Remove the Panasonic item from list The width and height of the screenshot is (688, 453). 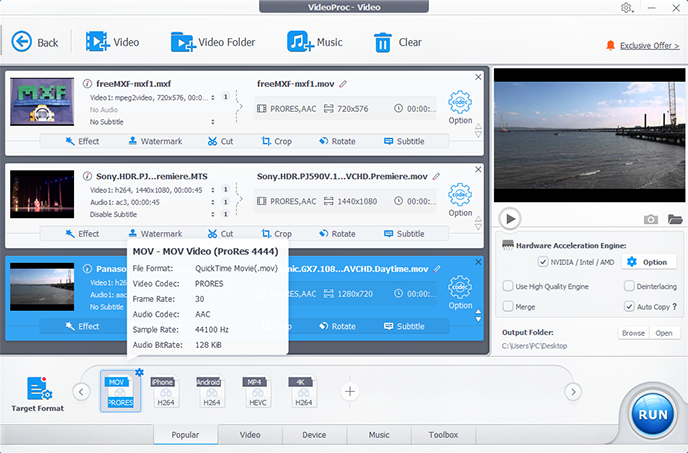[x=478, y=262]
